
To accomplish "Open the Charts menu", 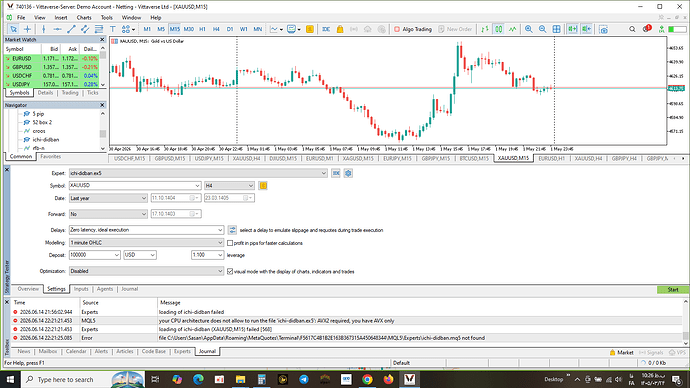I will (x=84, y=18).
